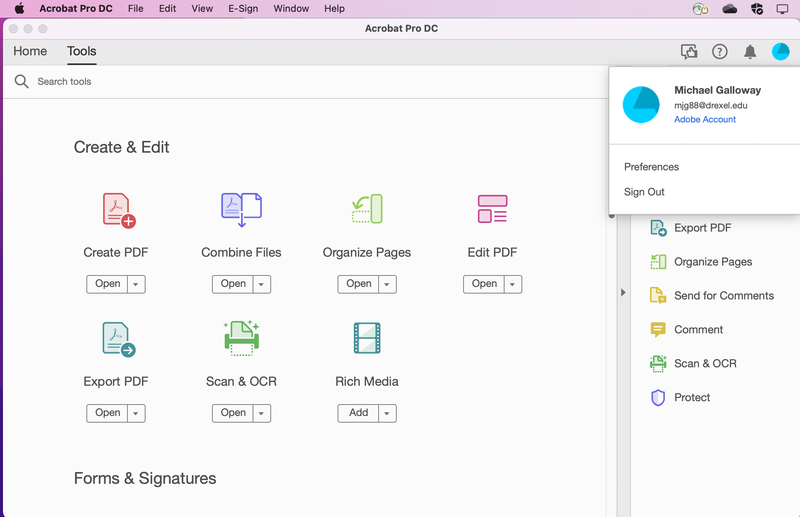
Task: Click the Rich Media filmstrip icon
Action: [367, 338]
